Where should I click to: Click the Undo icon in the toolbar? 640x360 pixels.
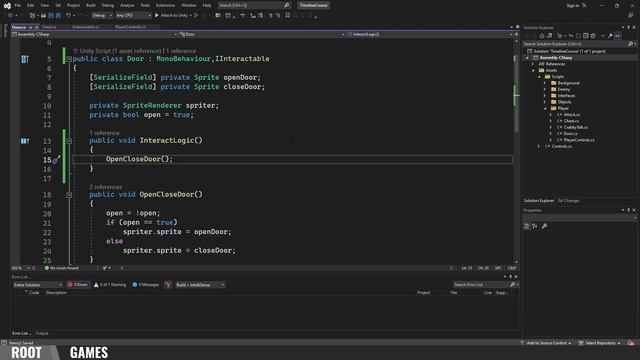[68, 16]
